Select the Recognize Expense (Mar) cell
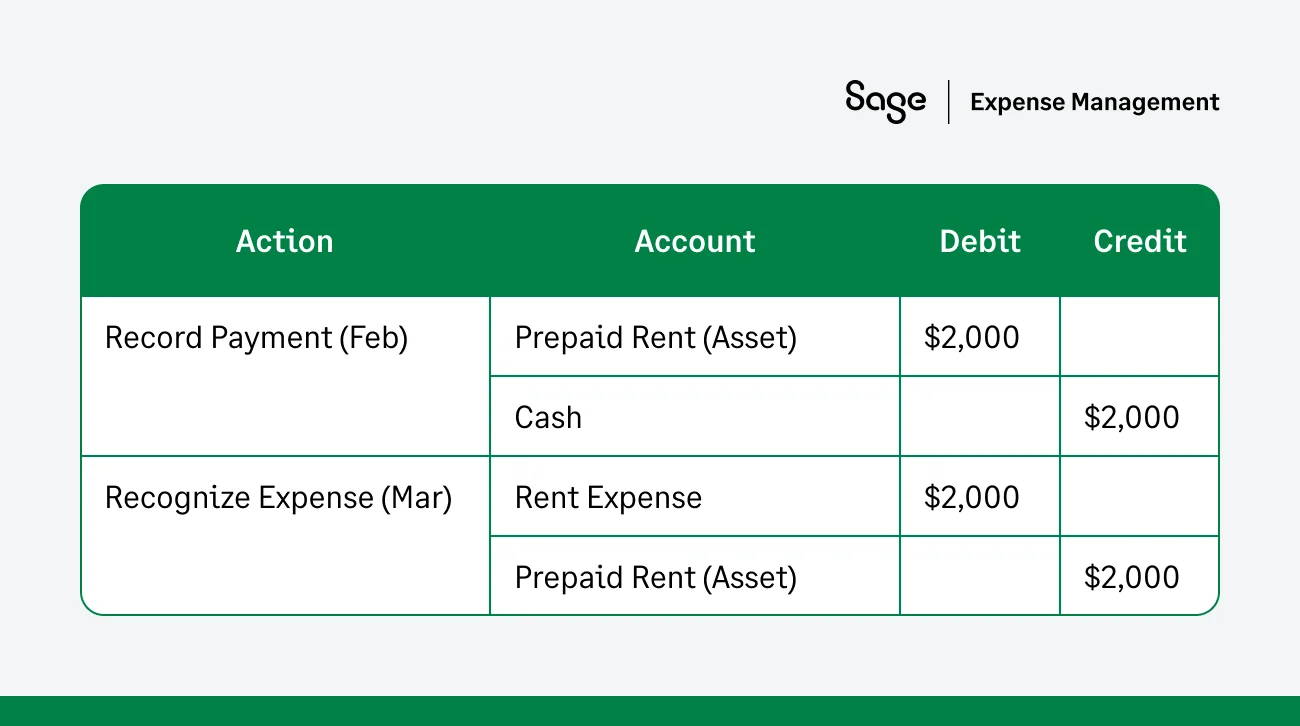 (278, 498)
